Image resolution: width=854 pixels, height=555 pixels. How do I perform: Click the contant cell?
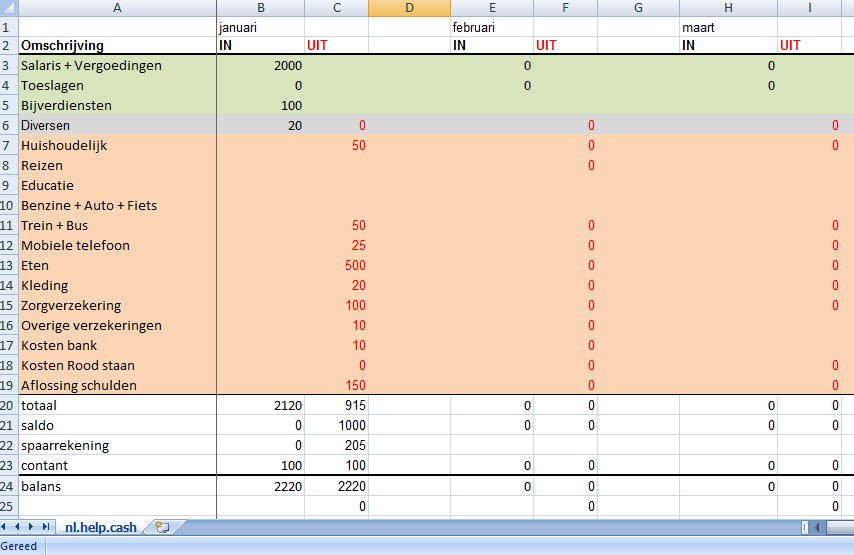pos(117,465)
